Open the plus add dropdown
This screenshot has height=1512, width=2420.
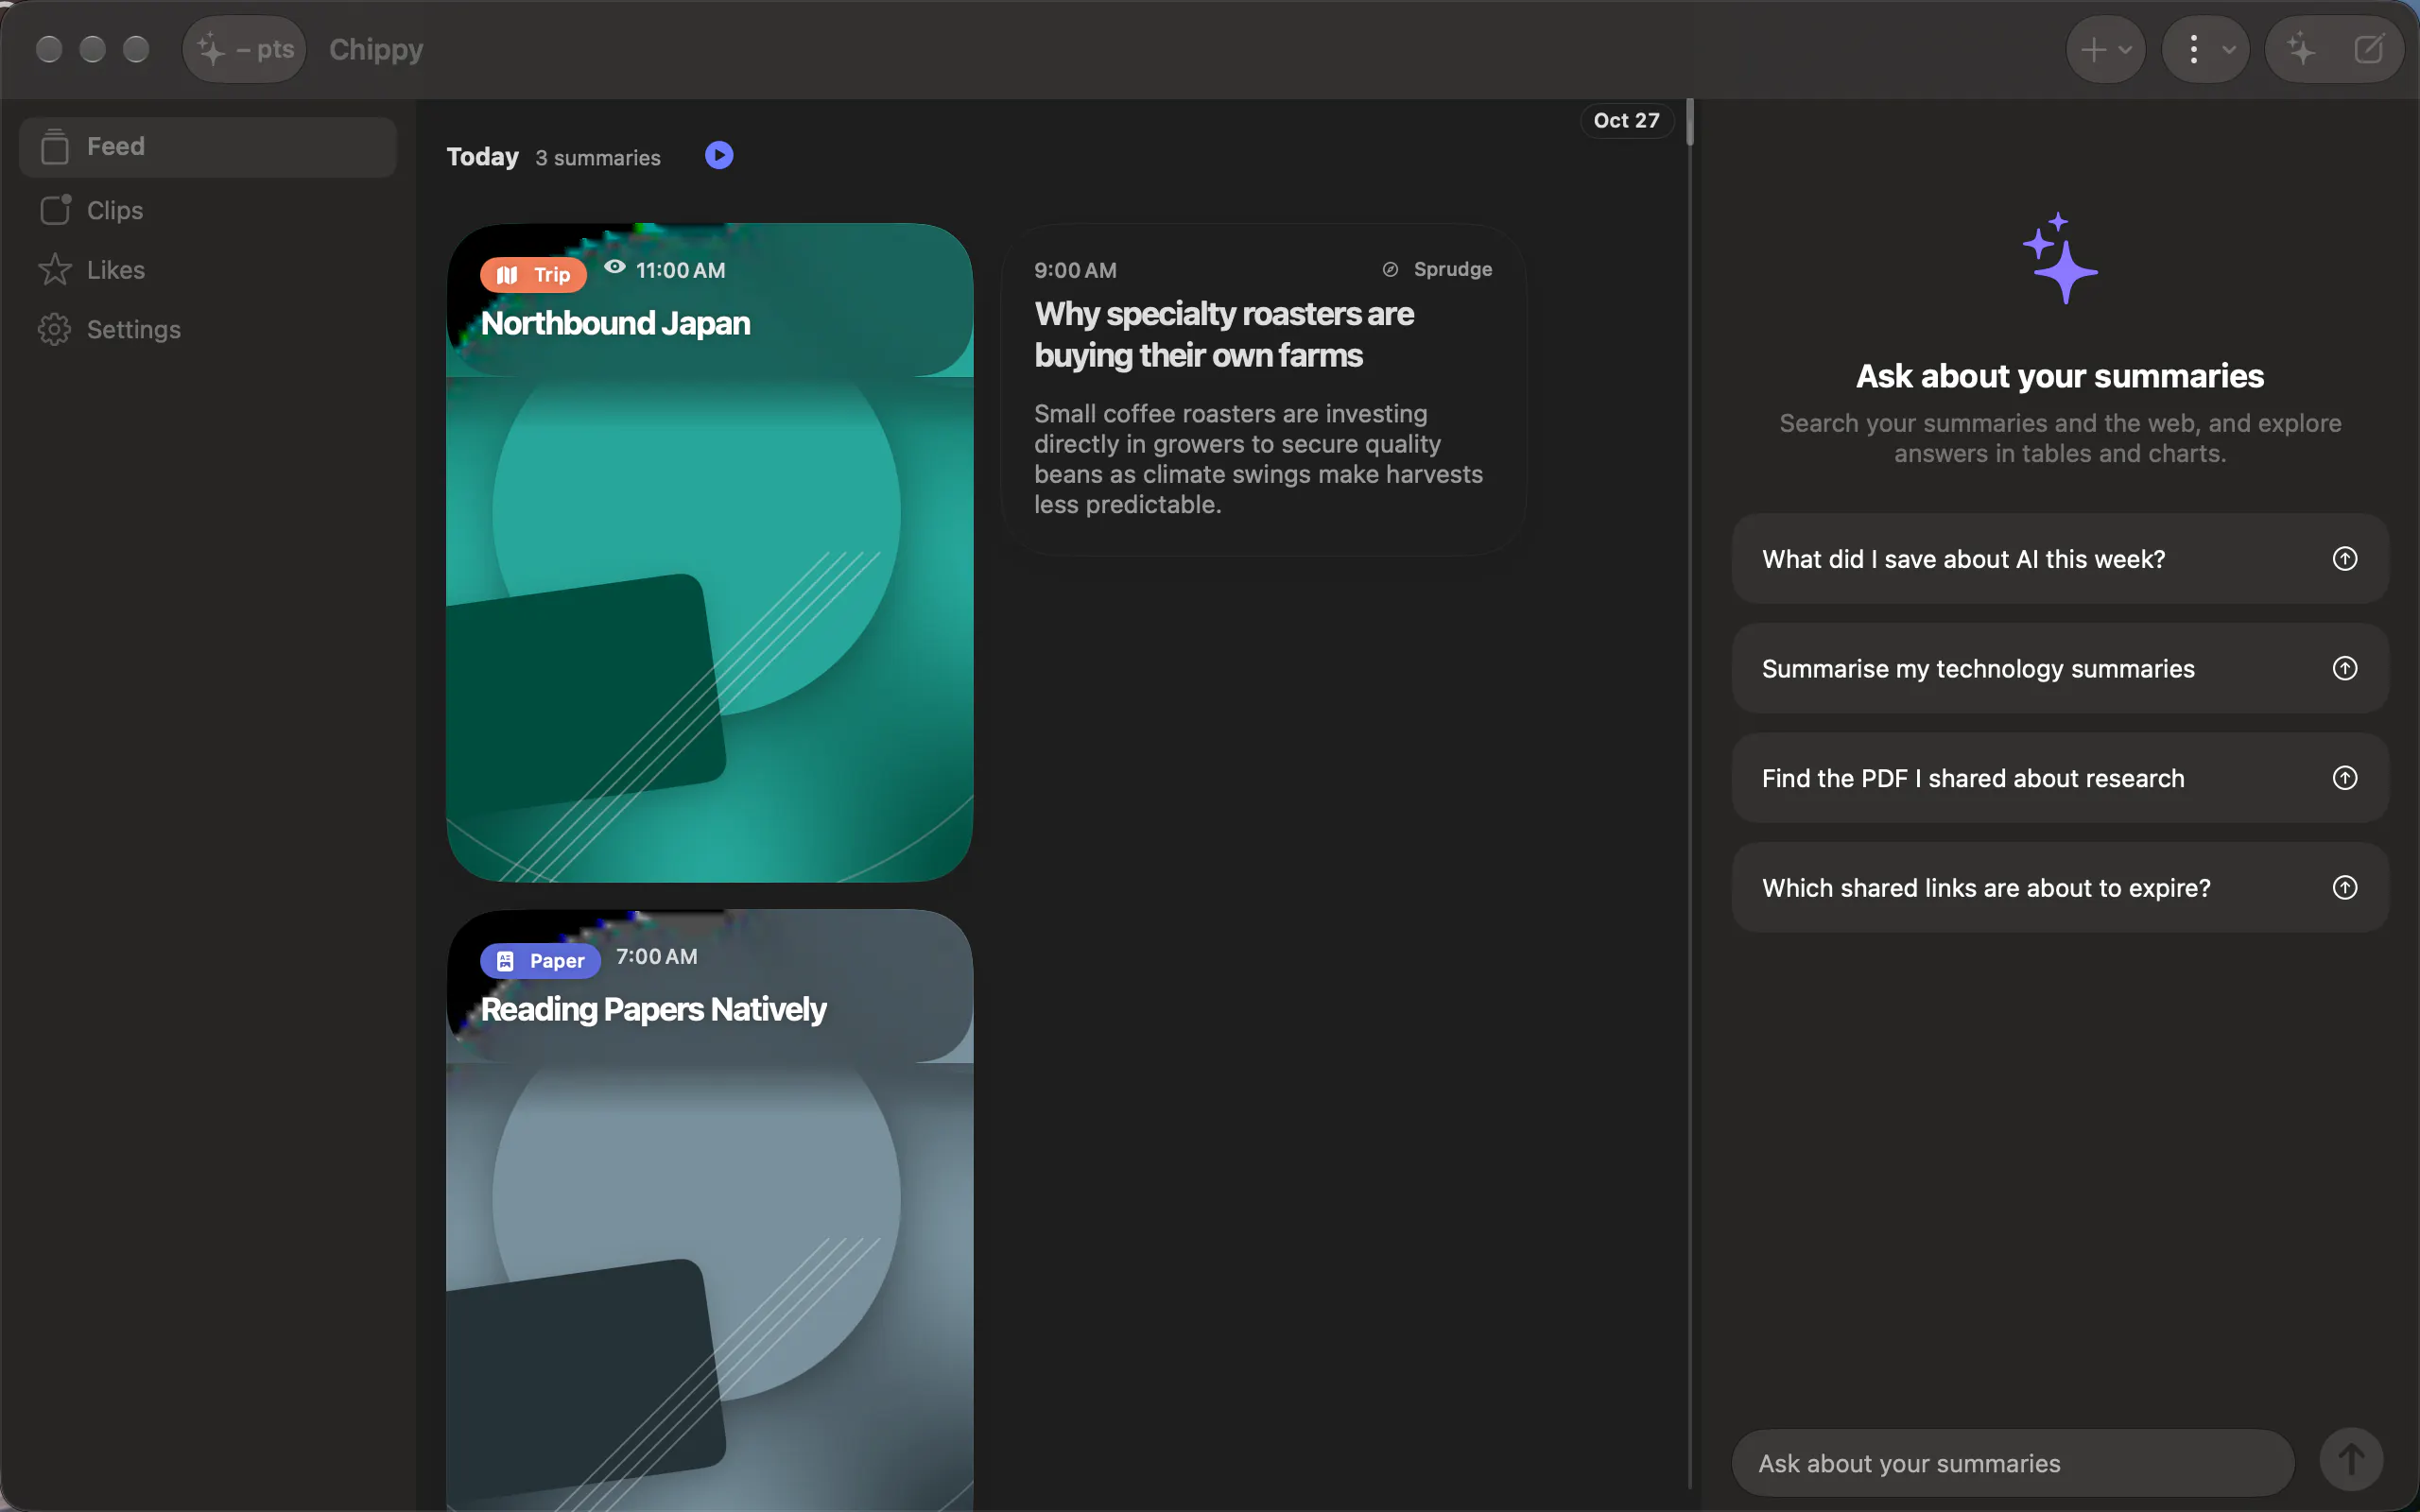click(2106, 49)
